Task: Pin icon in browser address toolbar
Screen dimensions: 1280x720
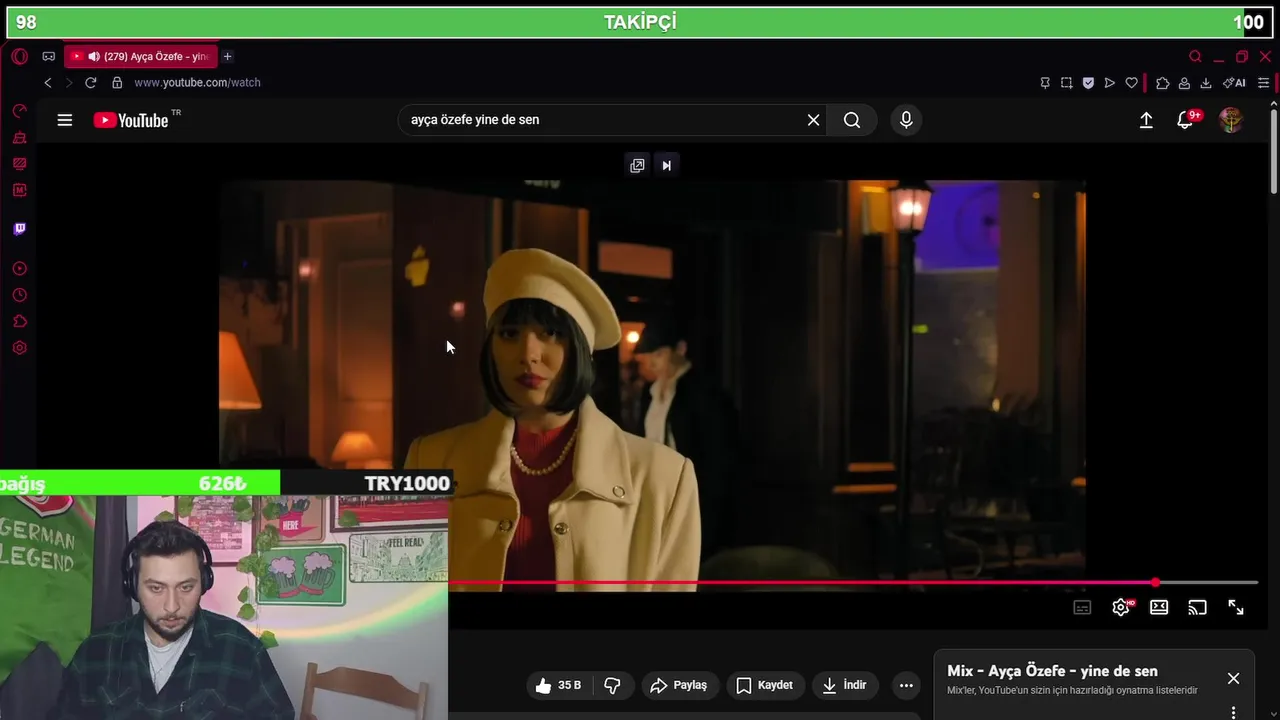Action: 1045,83
